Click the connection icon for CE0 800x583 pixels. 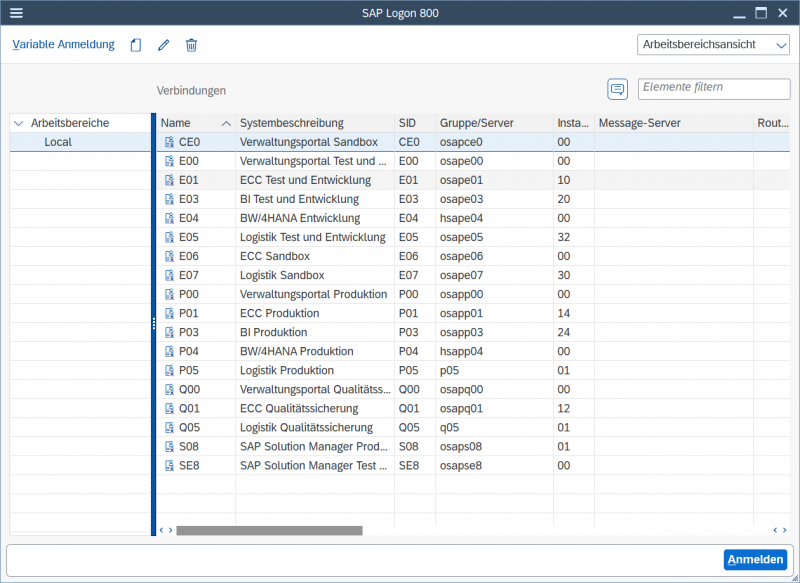click(169, 142)
